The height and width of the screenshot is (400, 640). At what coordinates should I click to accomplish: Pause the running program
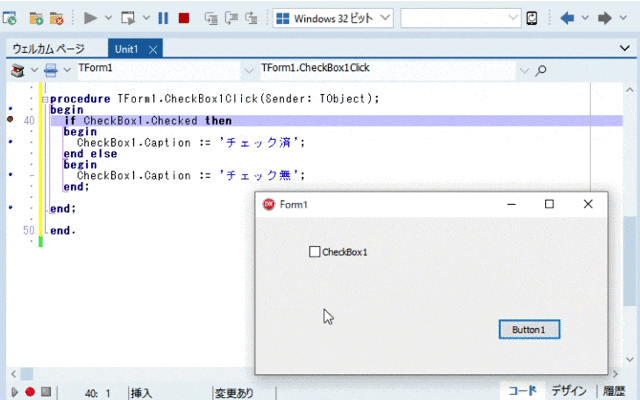[x=163, y=18]
